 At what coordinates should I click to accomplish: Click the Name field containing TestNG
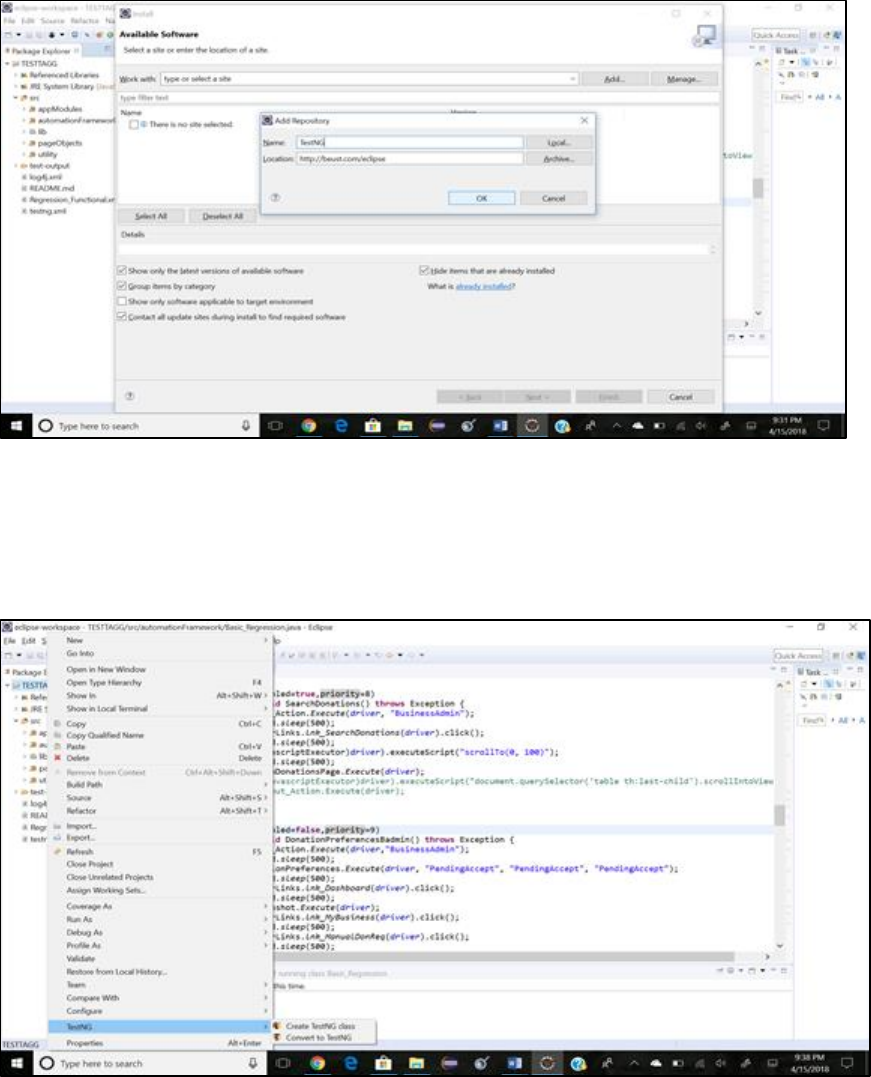point(410,142)
